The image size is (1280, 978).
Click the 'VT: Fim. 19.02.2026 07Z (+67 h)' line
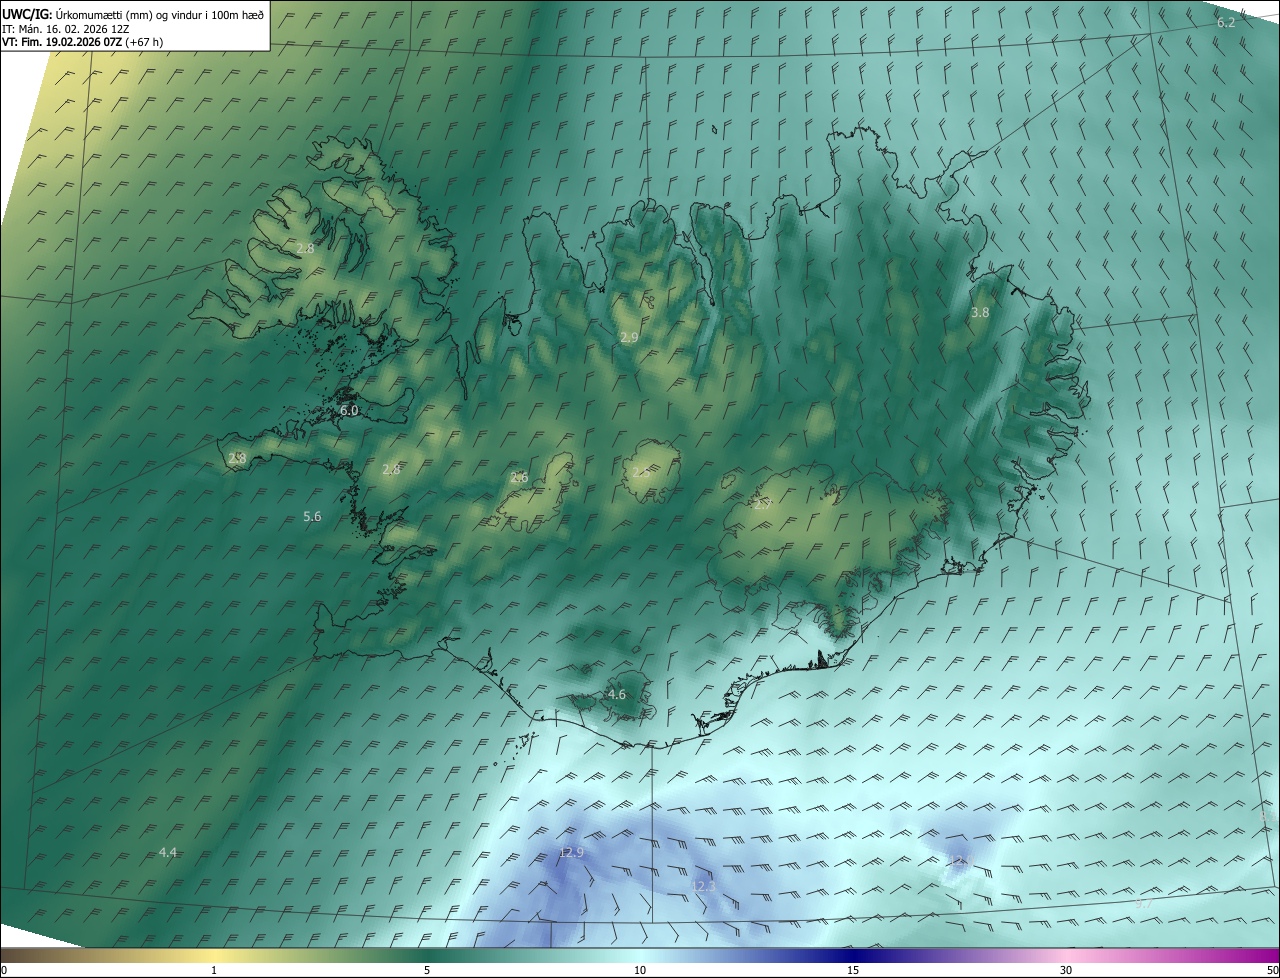pos(82,42)
